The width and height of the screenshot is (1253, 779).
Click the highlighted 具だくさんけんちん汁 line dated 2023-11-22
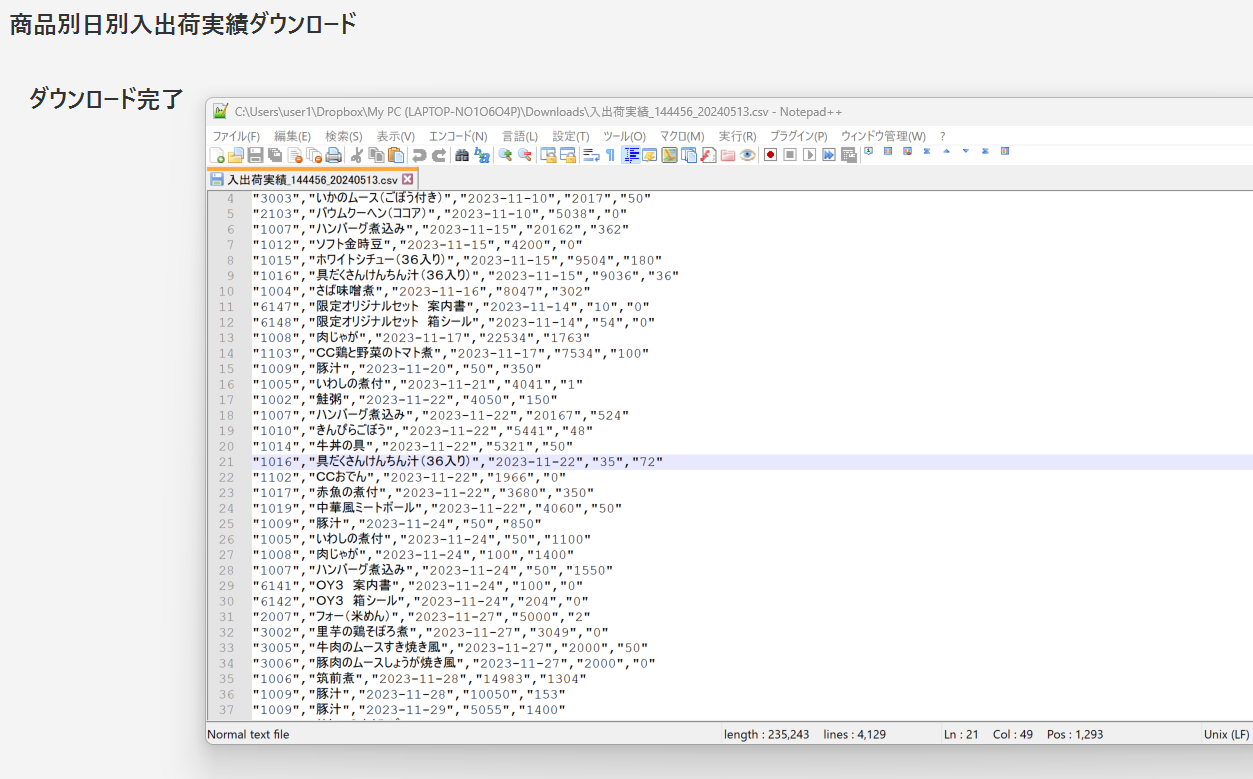[458, 462]
